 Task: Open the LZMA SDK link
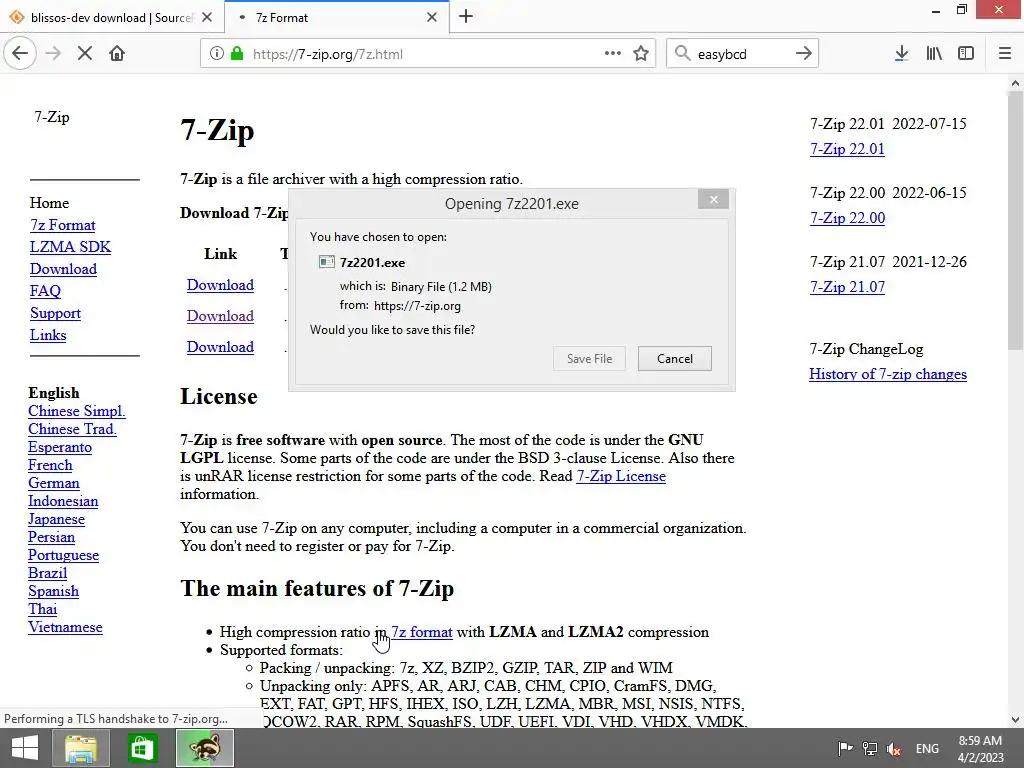pos(70,248)
